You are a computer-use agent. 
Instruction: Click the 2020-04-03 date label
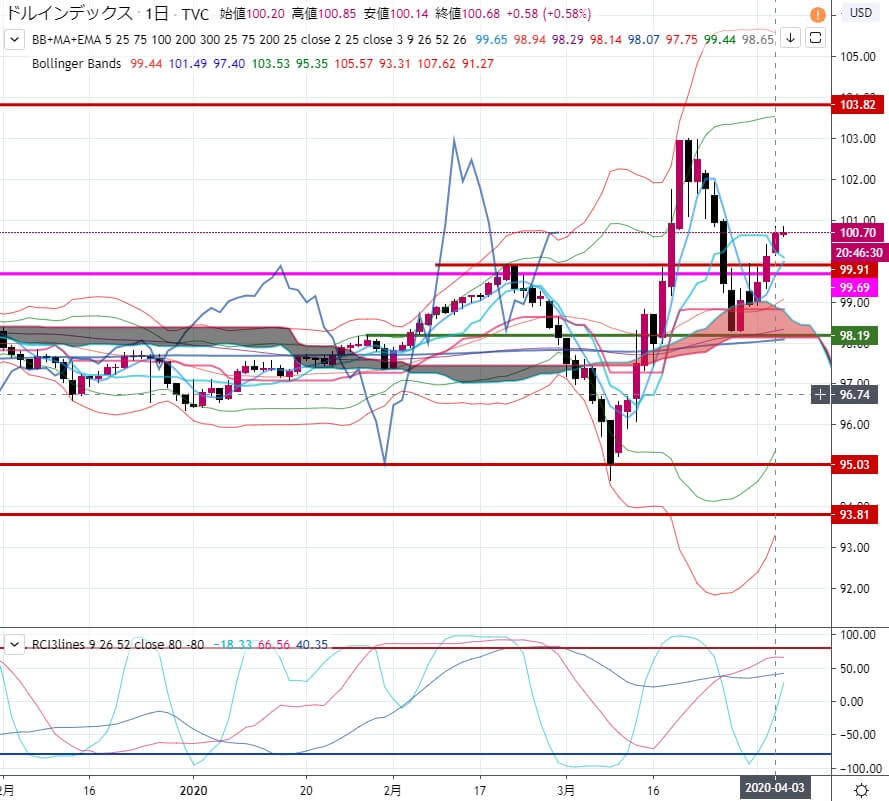tap(774, 788)
